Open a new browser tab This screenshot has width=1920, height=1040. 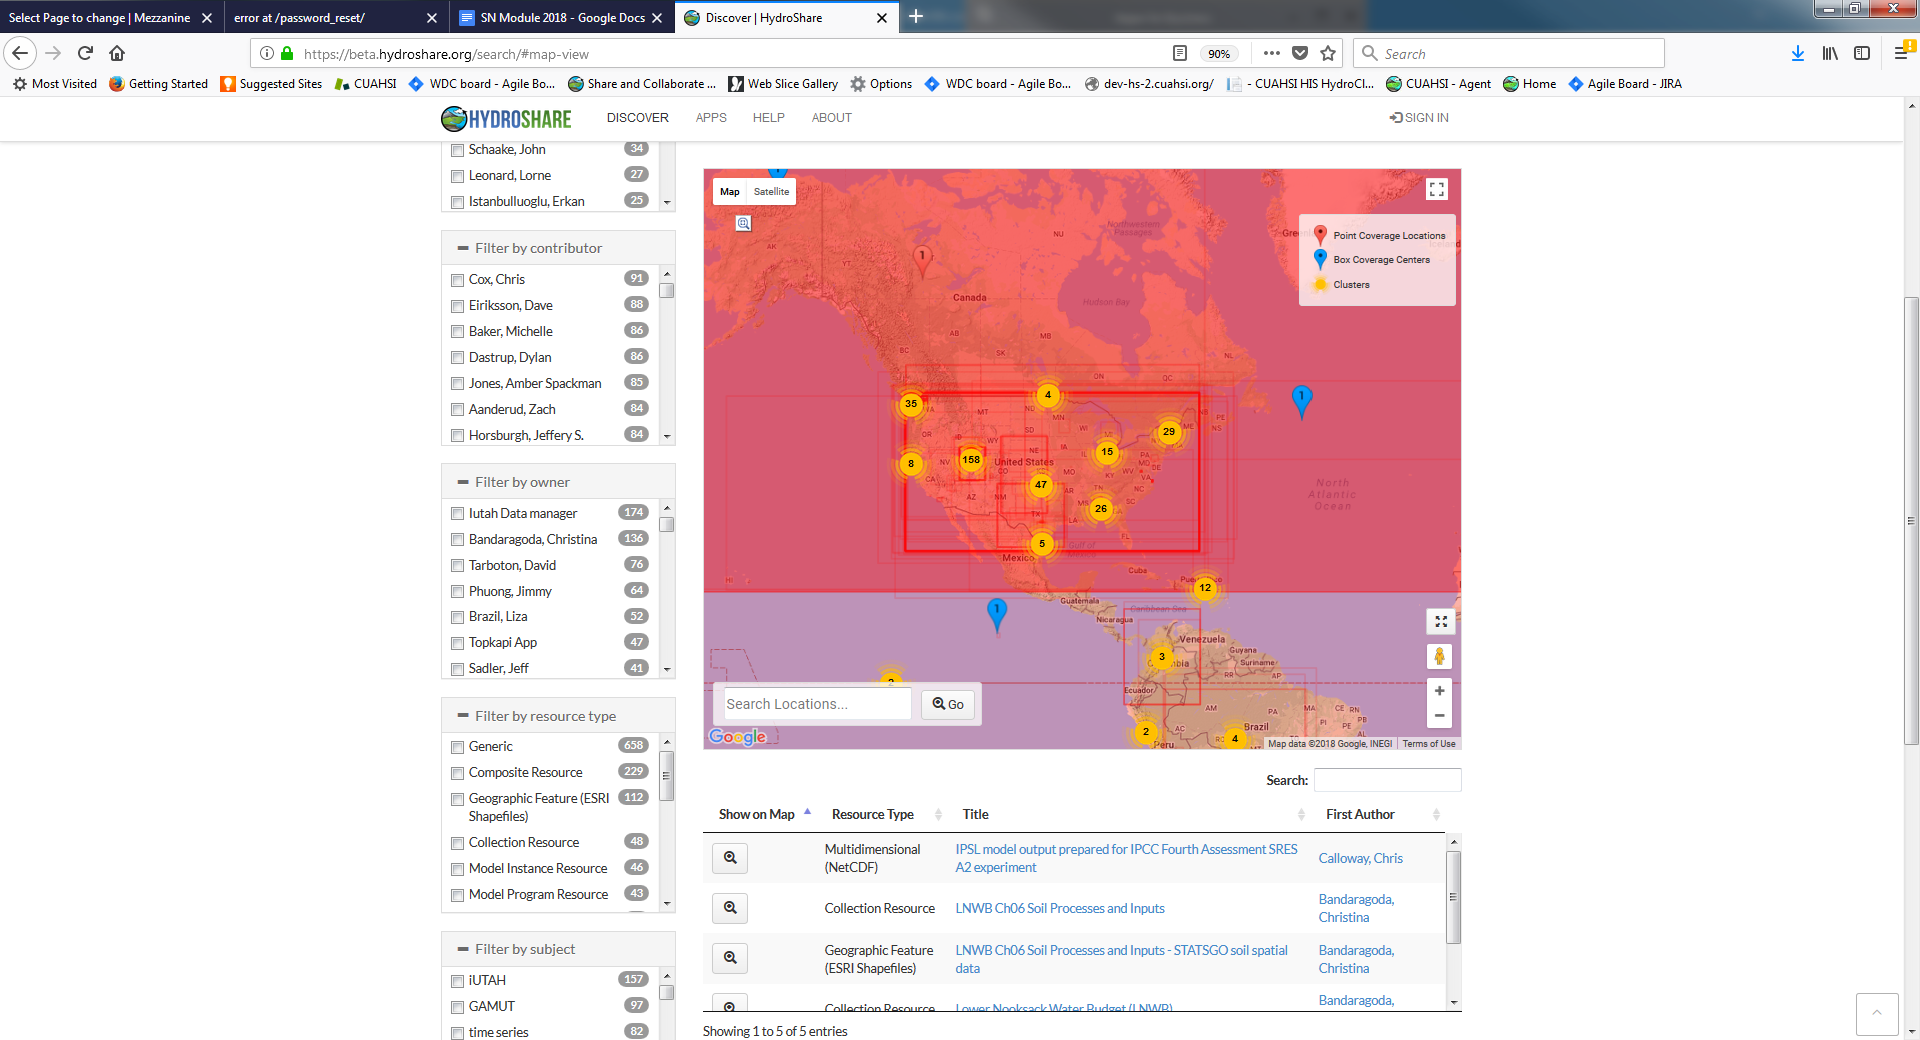pyautogui.click(x=916, y=17)
